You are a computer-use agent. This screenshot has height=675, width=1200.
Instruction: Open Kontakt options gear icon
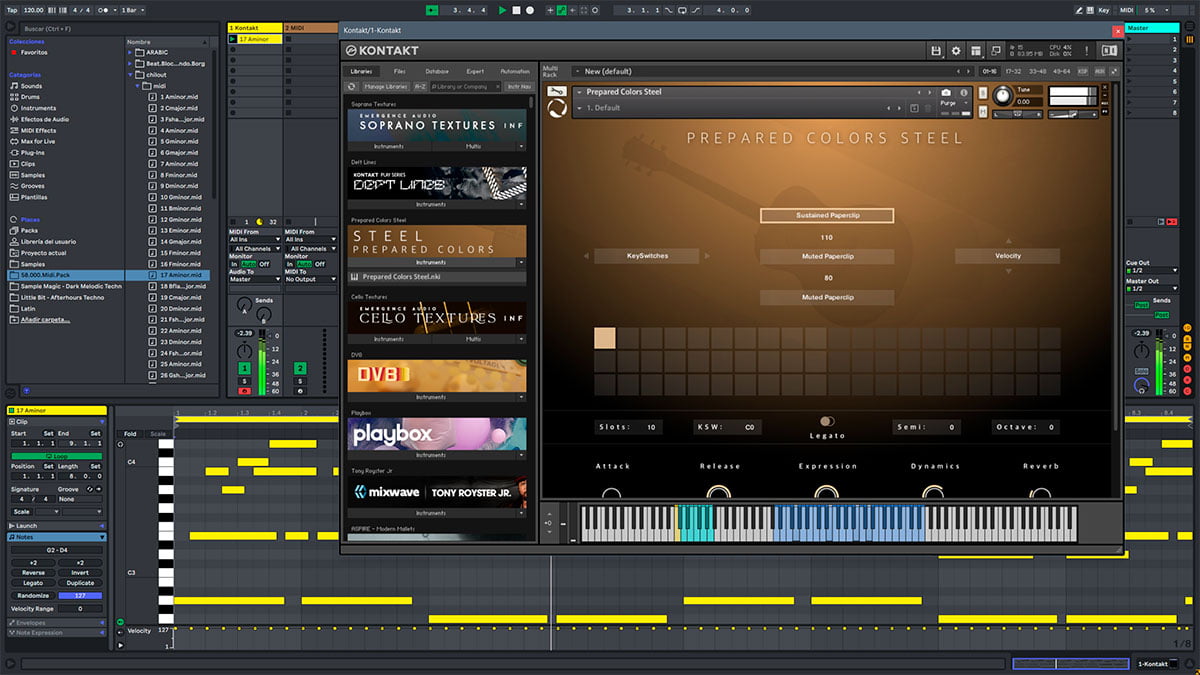(956, 51)
